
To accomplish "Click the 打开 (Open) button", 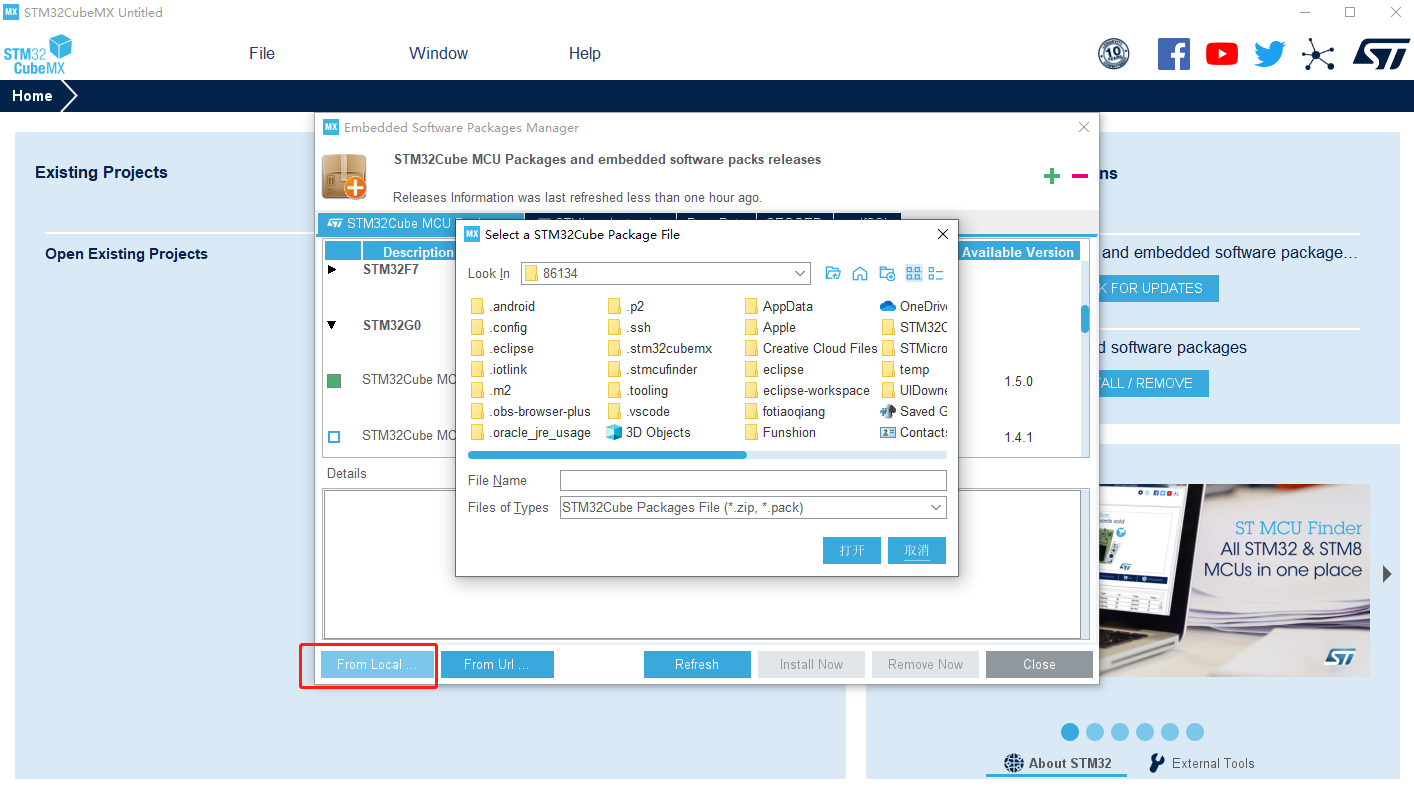I will point(852,550).
